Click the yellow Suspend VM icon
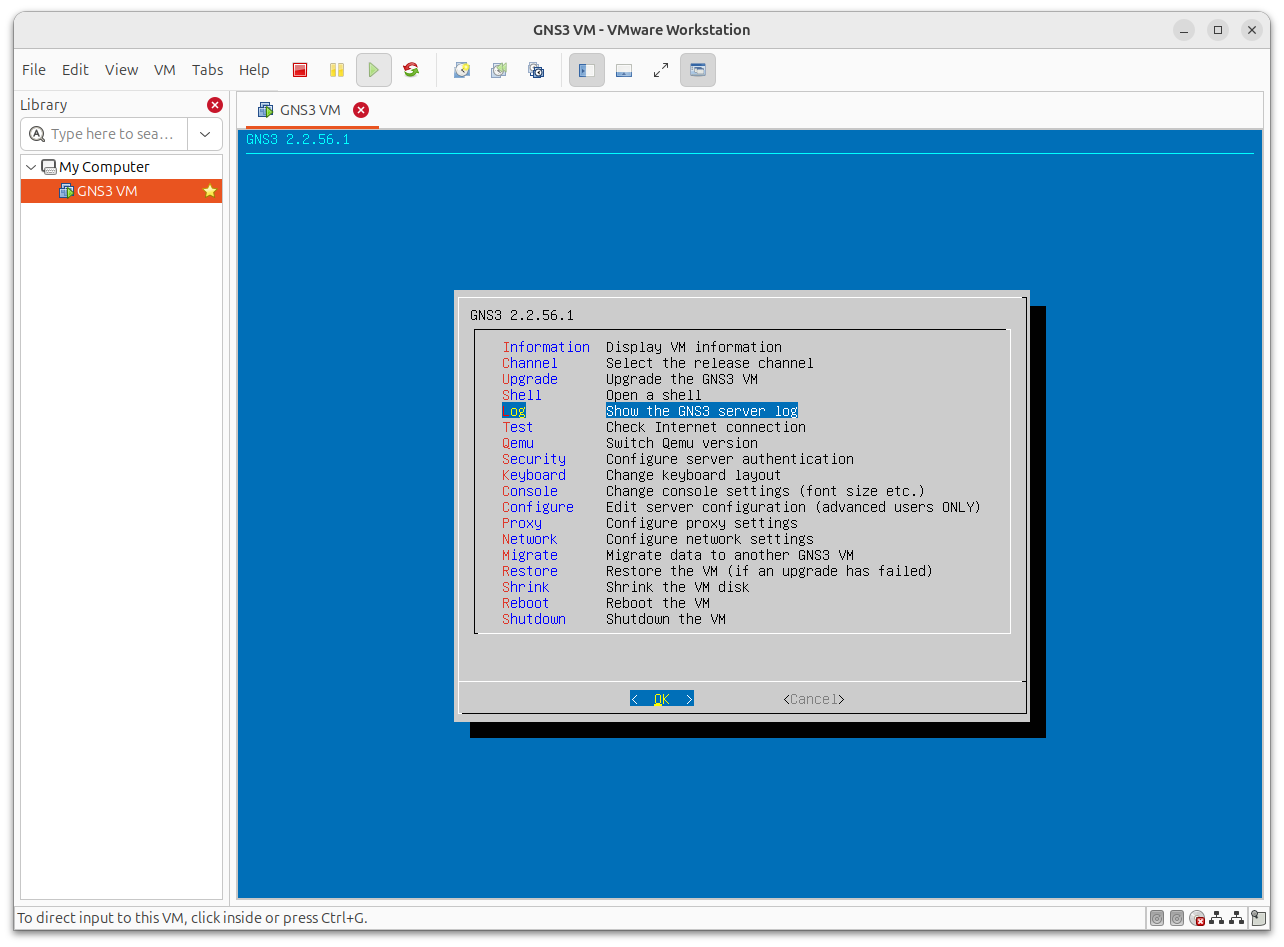This screenshot has width=1284, height=947. [x=337, y=70]
